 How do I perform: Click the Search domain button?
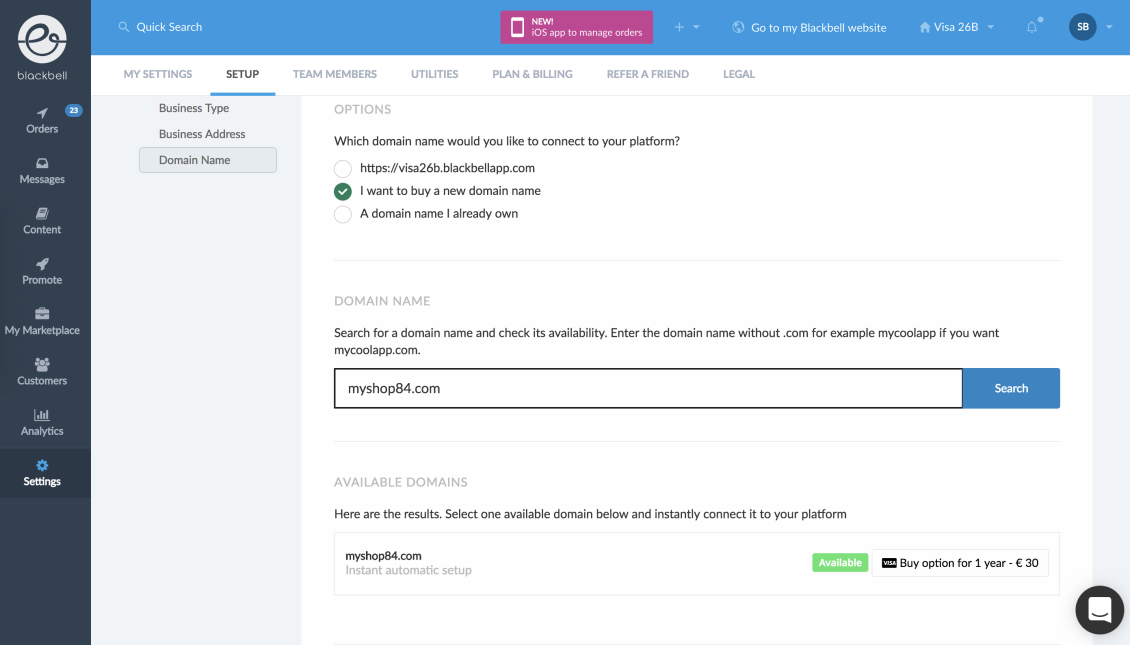1011,388
